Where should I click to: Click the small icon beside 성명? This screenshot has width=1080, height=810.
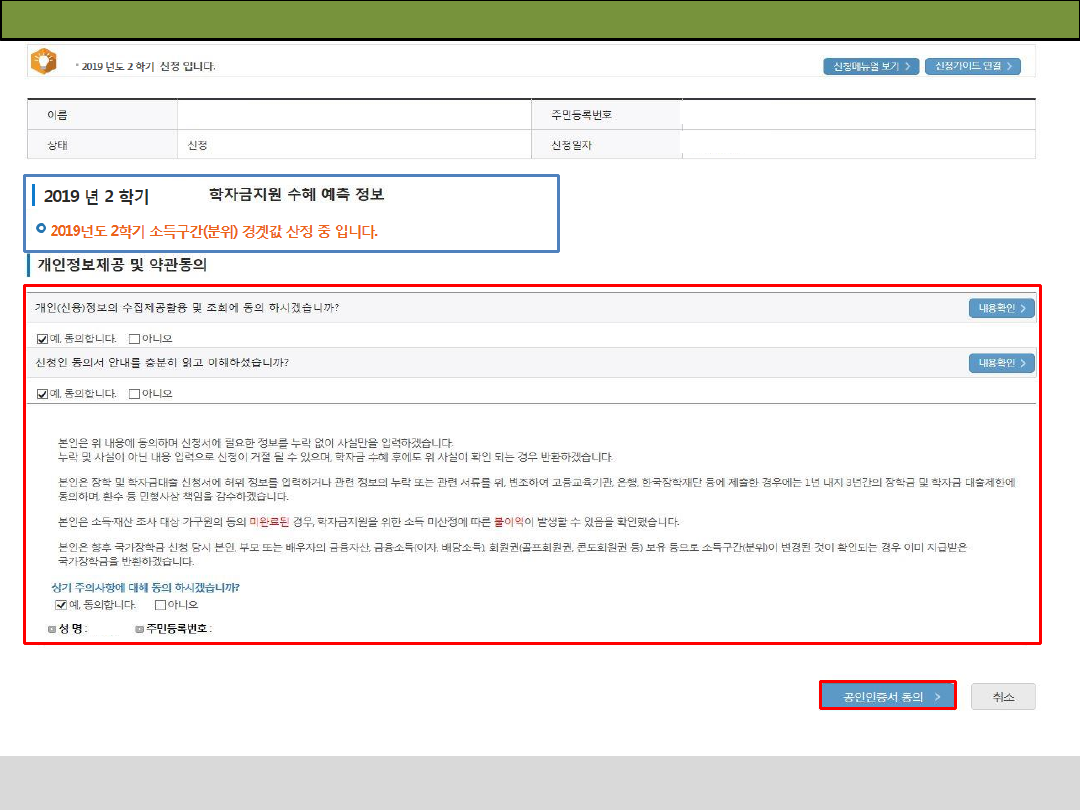coord(52,629)
